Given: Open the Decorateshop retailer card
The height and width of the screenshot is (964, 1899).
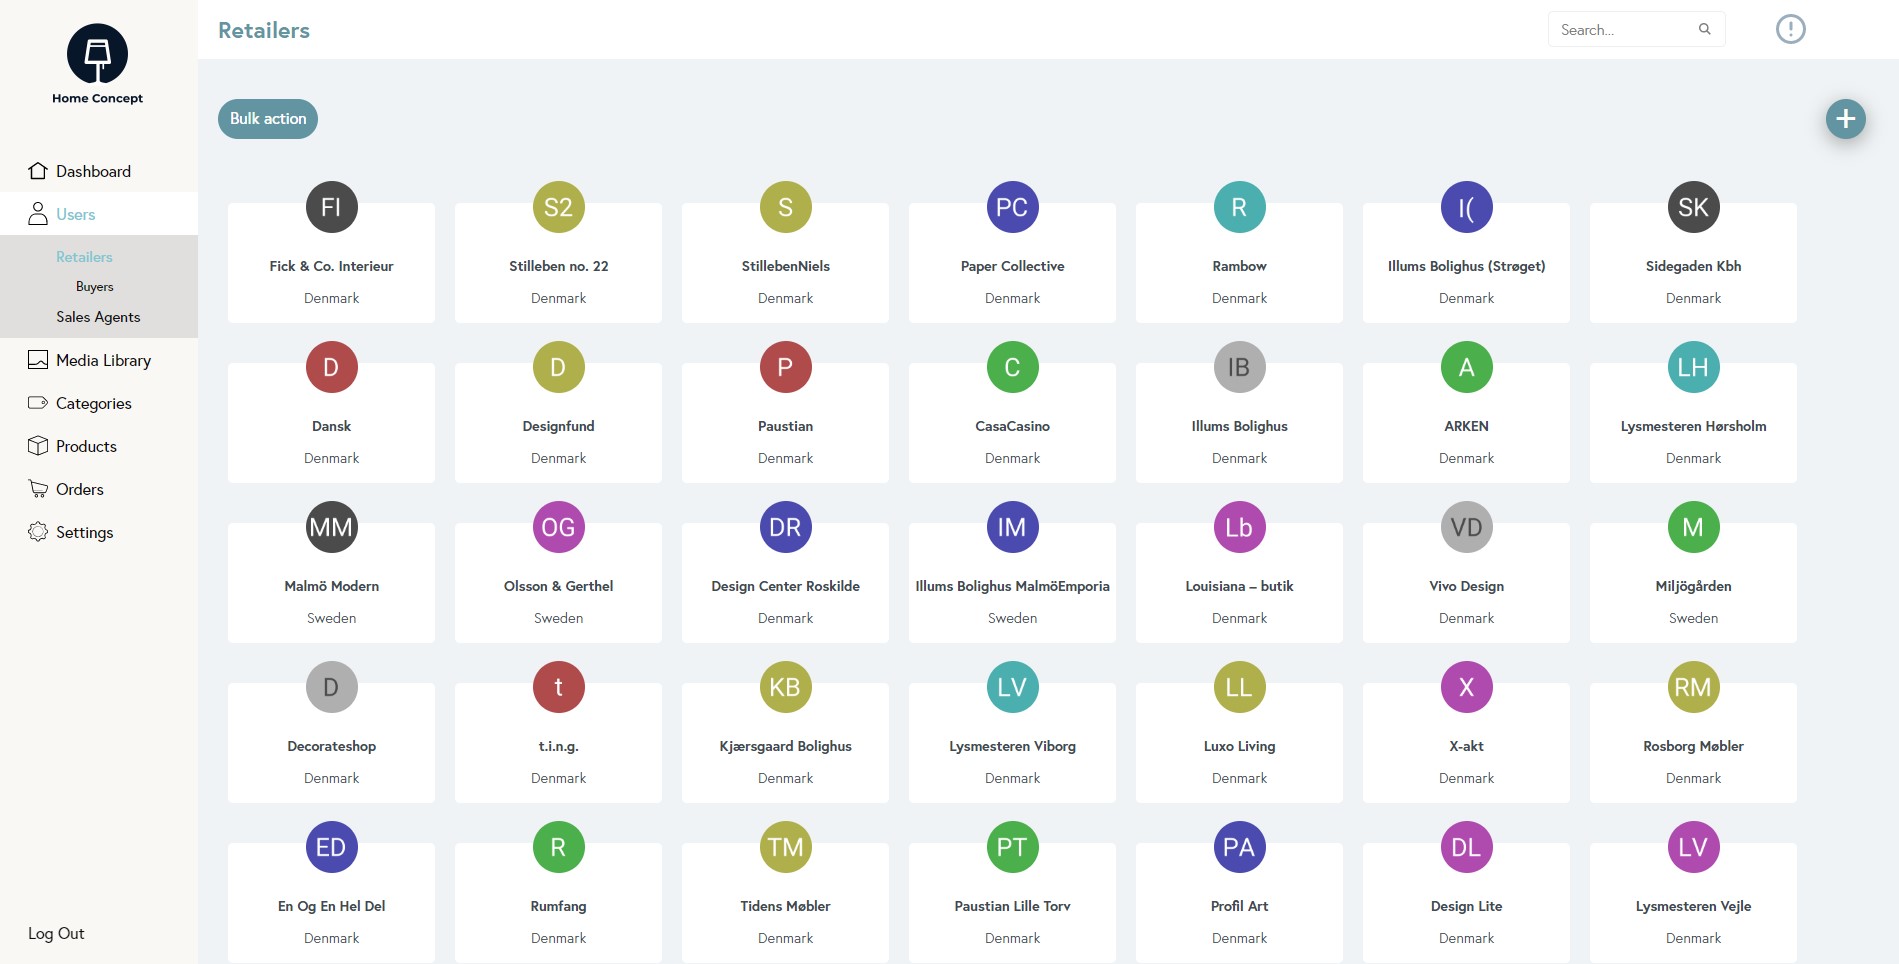Looking at the screenshot, I should click(x=331, y=743).
